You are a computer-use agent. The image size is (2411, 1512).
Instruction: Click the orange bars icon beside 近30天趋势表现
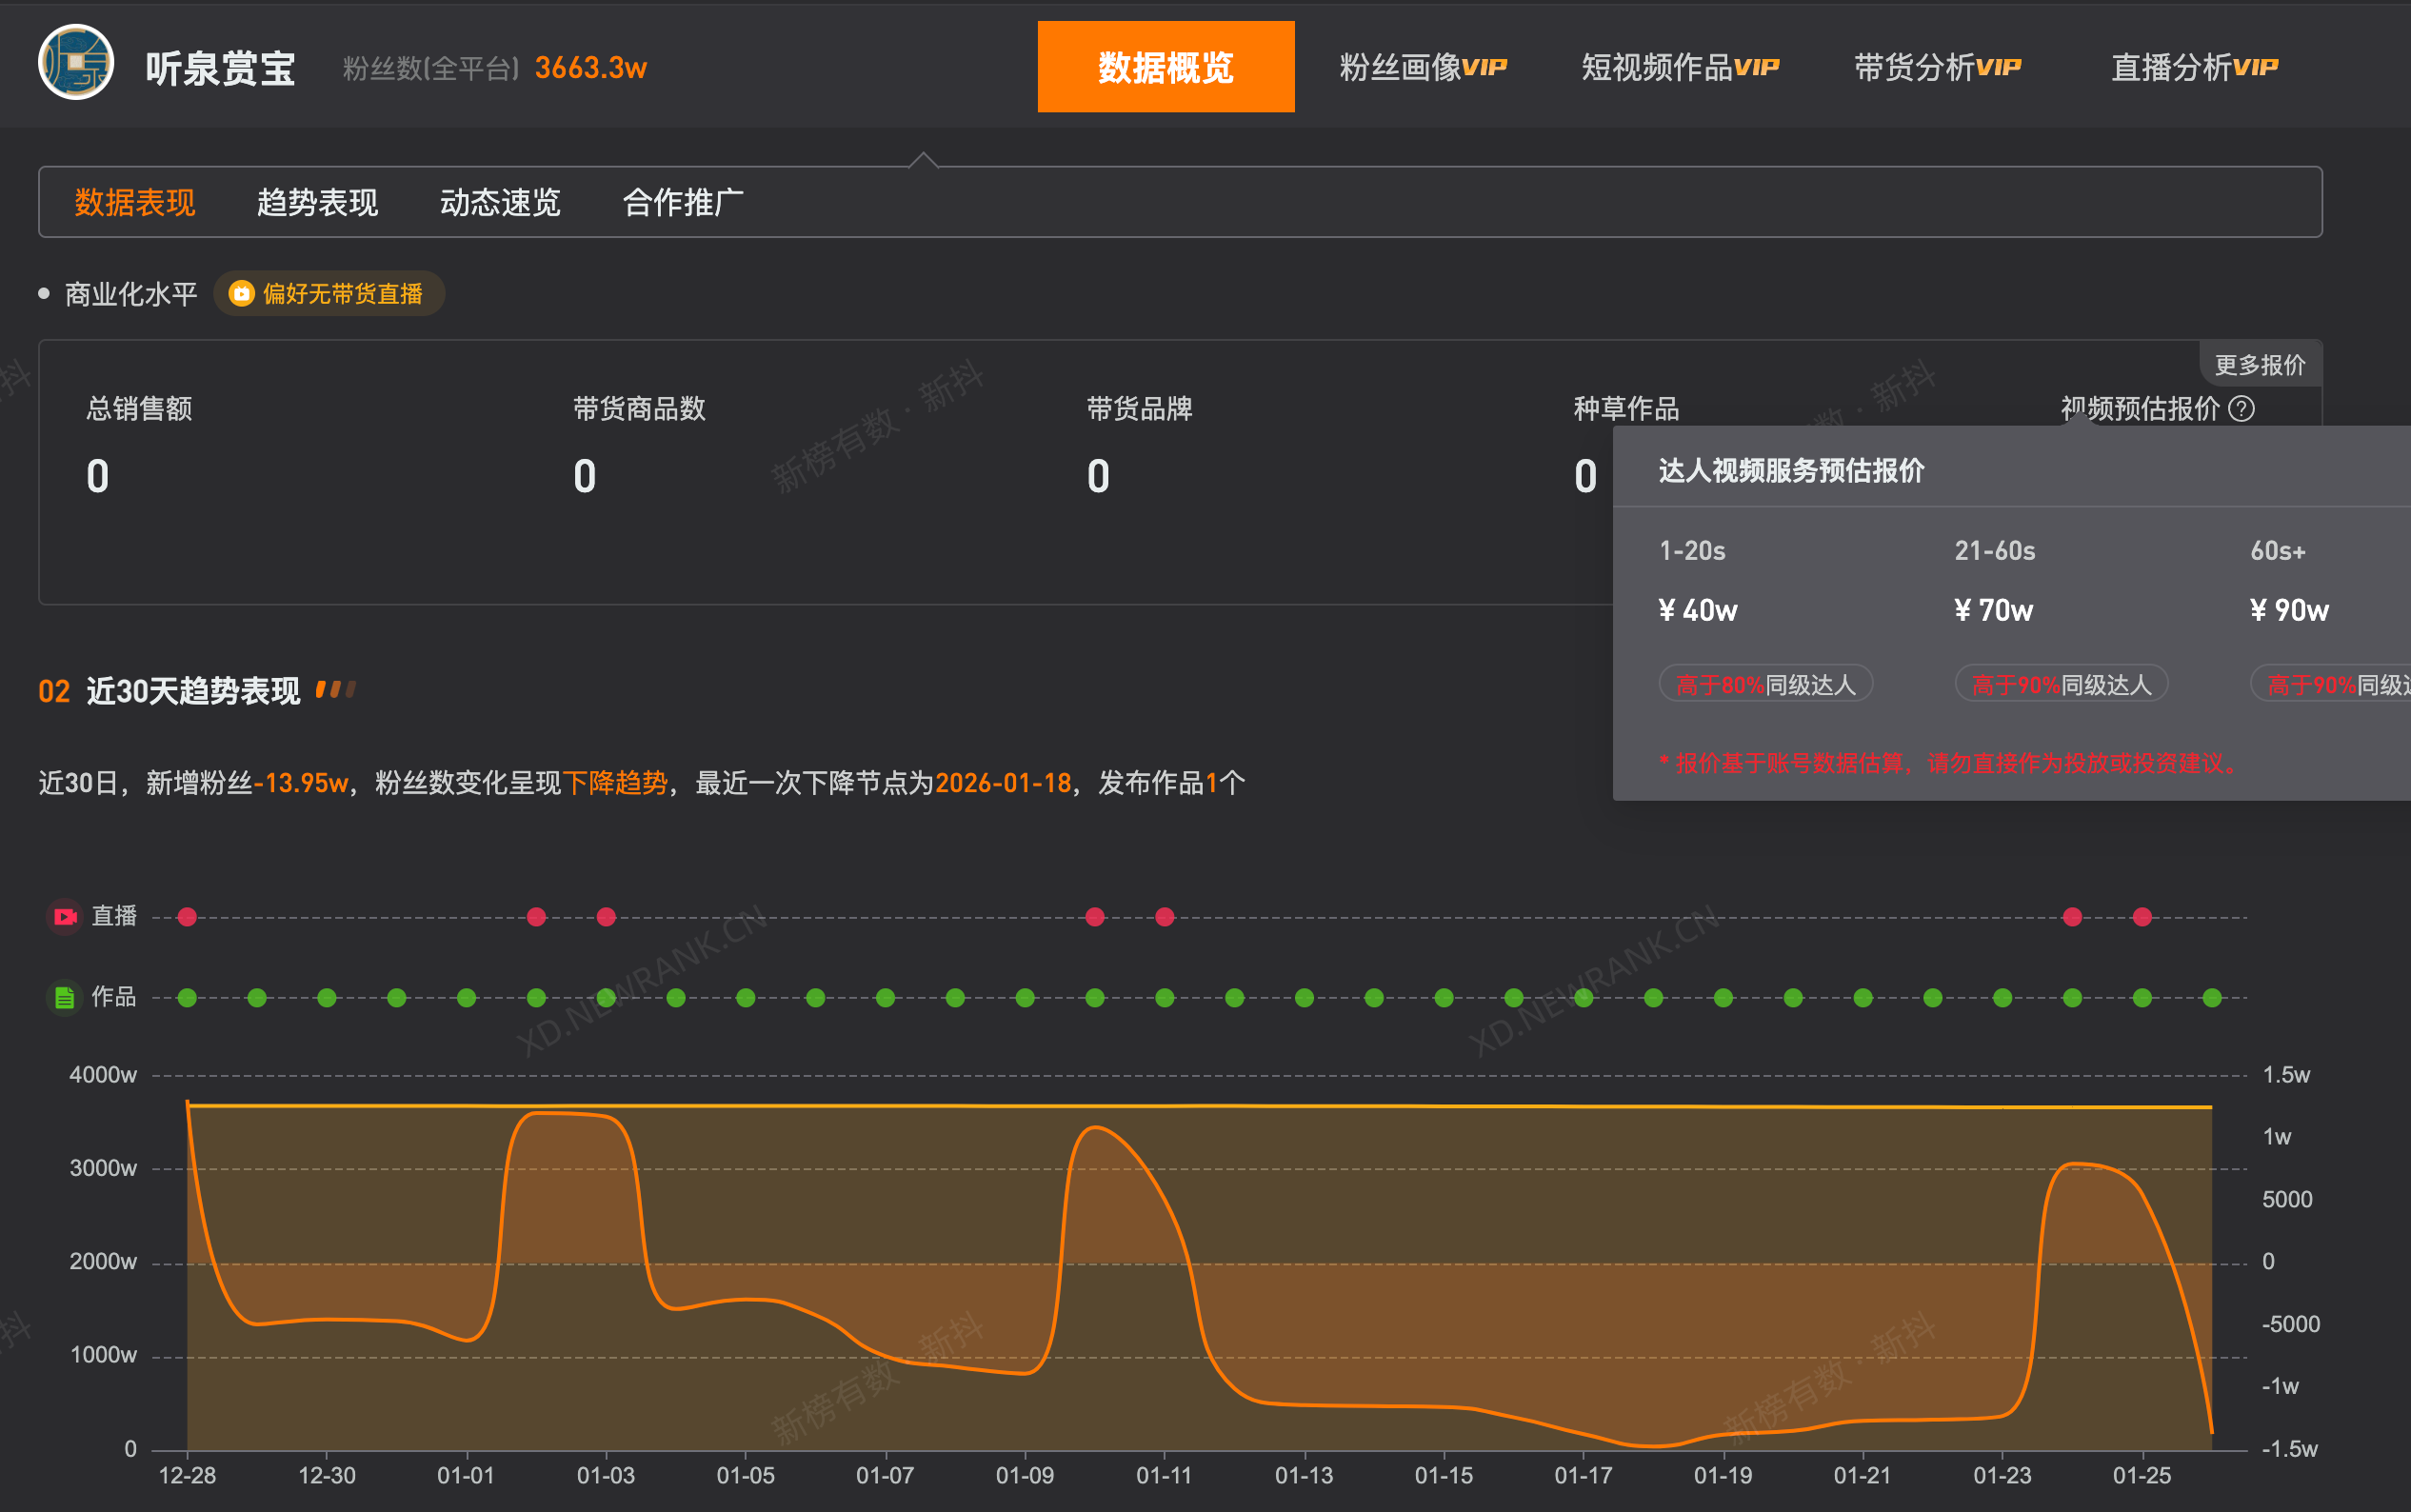pos(337,689)
